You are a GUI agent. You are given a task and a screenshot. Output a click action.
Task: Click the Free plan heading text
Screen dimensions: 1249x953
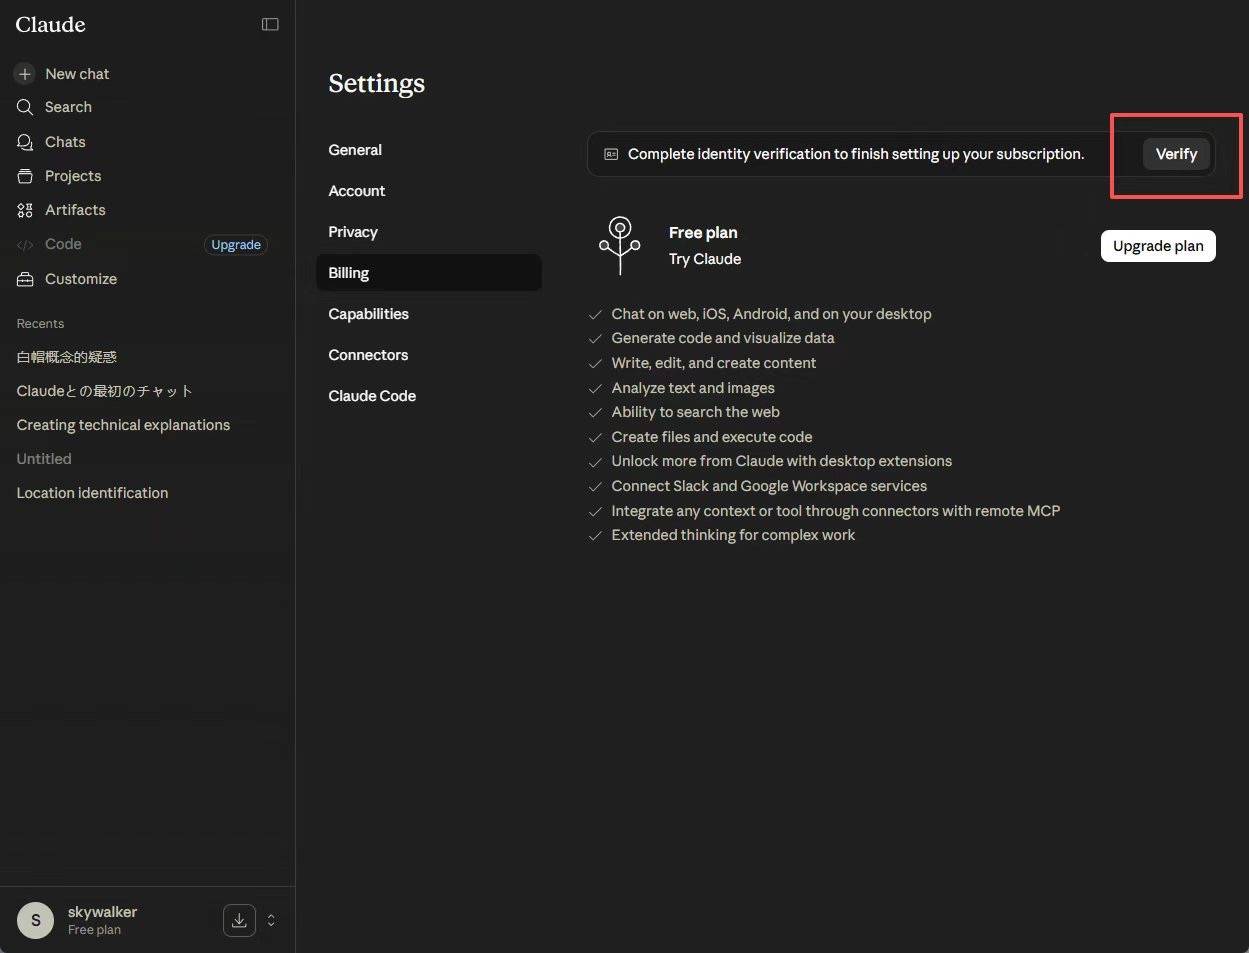pos(703,233)
